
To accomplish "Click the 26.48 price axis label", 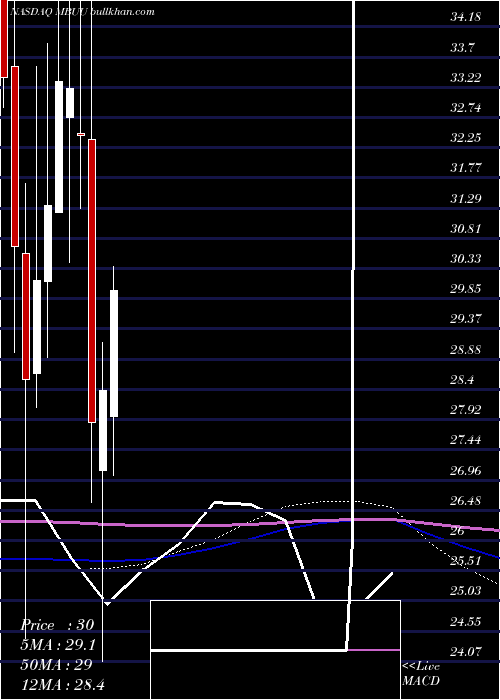I will point(466,501).
